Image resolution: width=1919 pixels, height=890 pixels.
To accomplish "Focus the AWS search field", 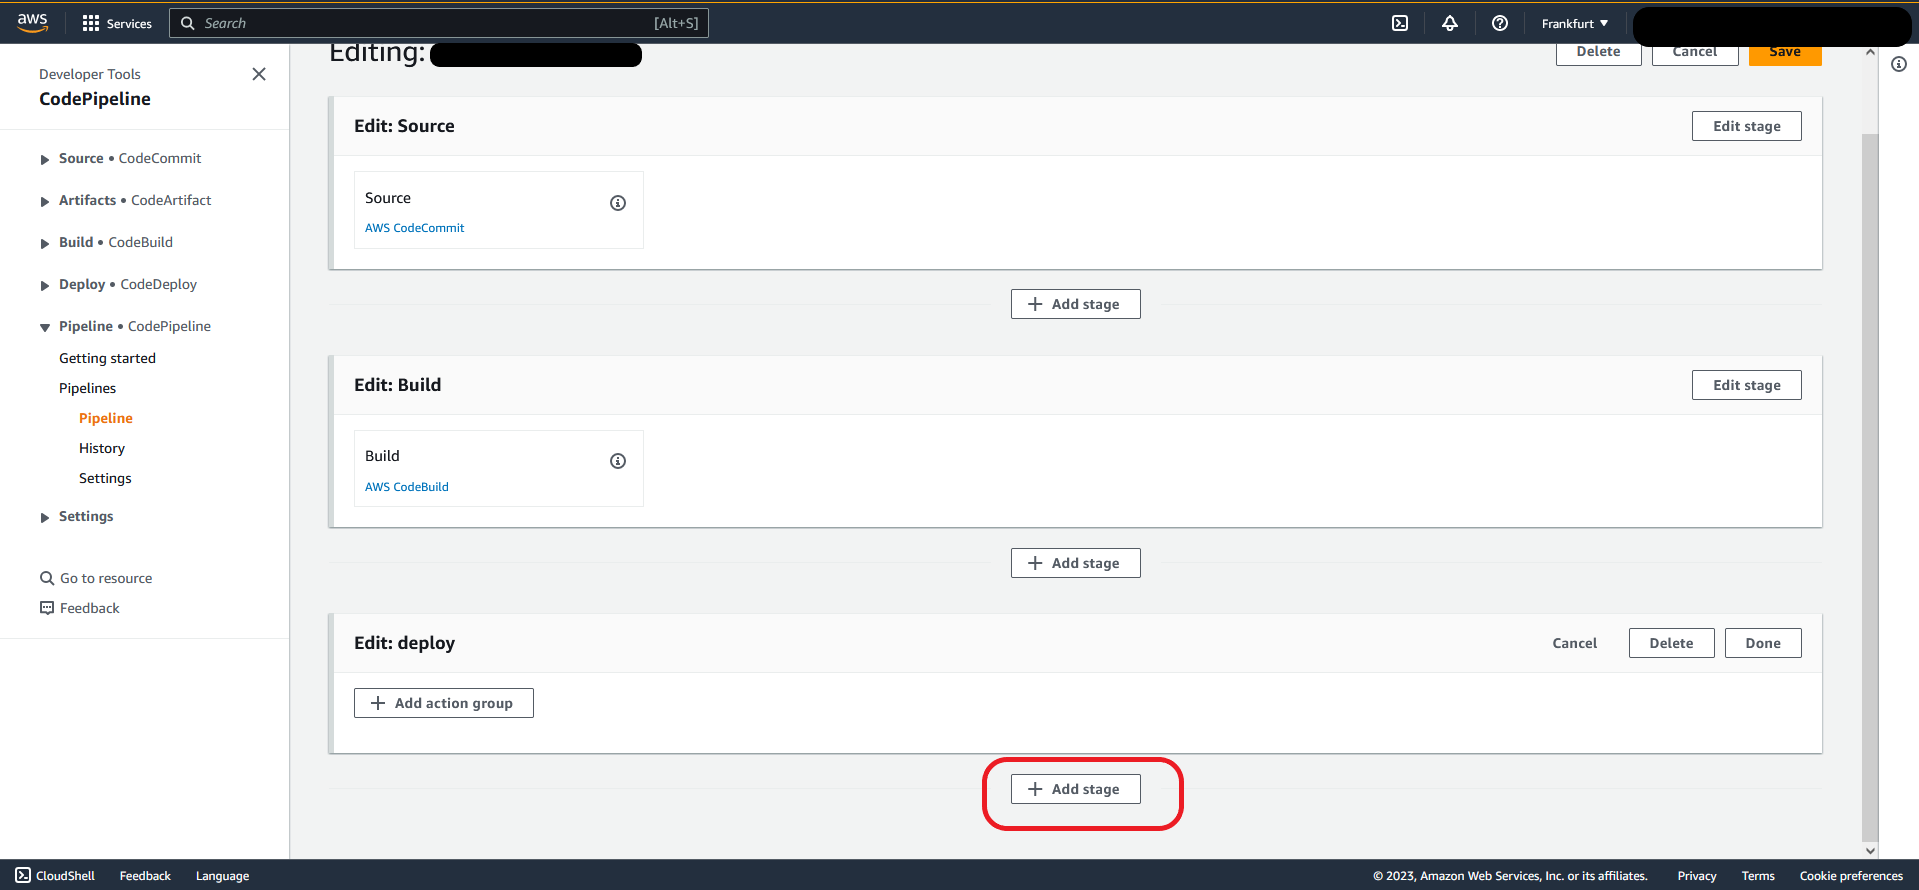I will coord(439,23).
